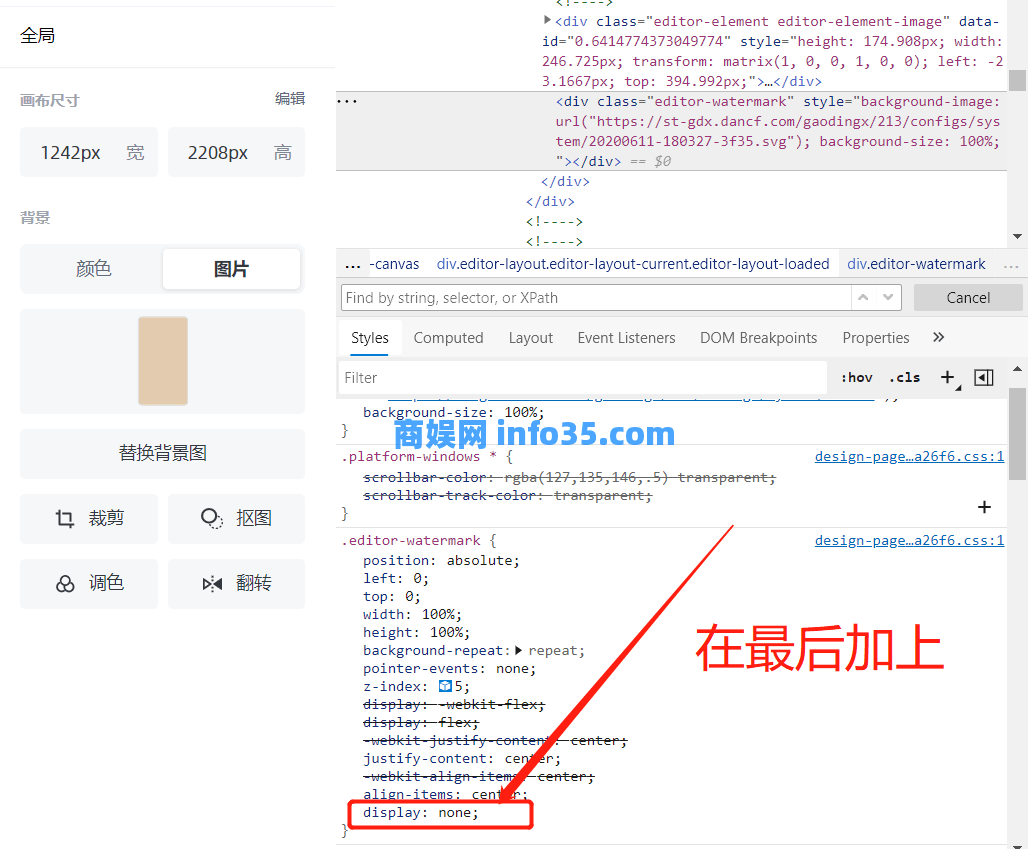Switch background mode to the 颜色 tab
Viewport: 1028px width, 849px height.
point(92,269)
